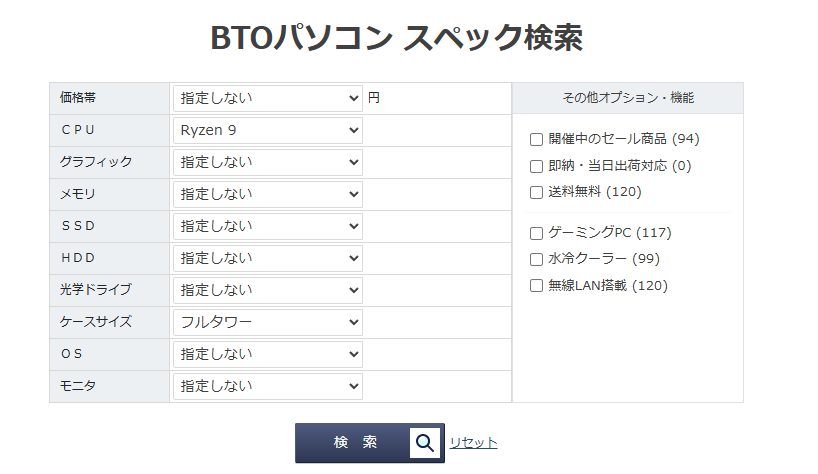Toggle the ゲーミングPC checkbox
Viewport: 818px width, 474px height.
pyautogui.click(x=536, y=233)
